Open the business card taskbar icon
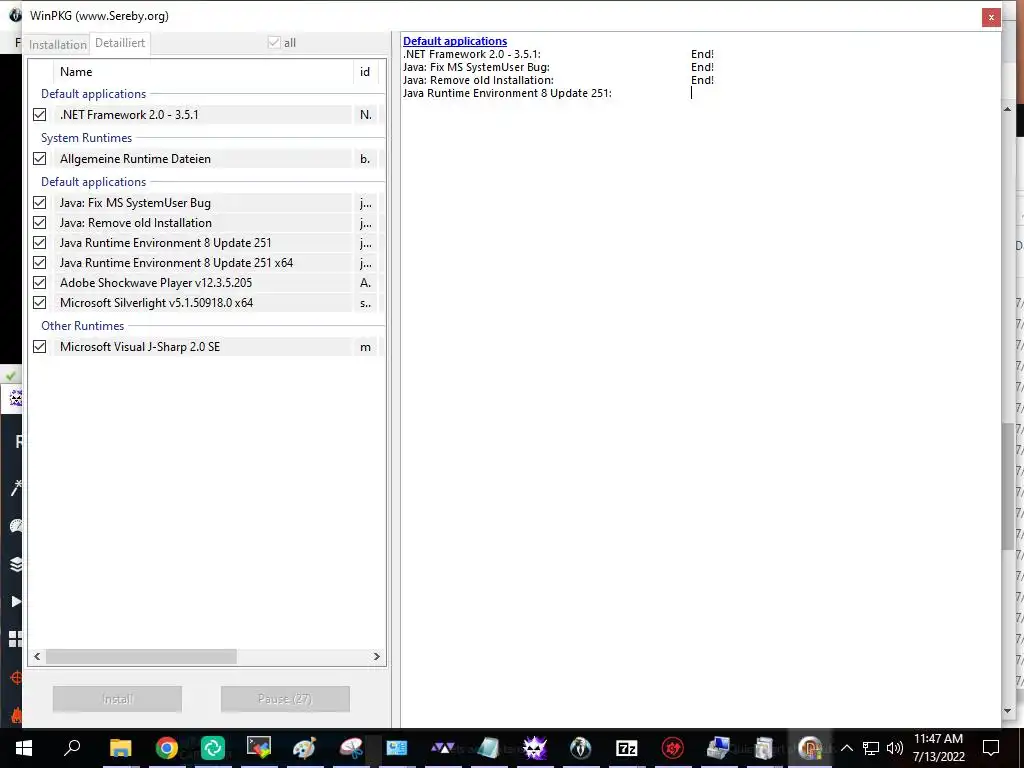 (x=396, y=748)
